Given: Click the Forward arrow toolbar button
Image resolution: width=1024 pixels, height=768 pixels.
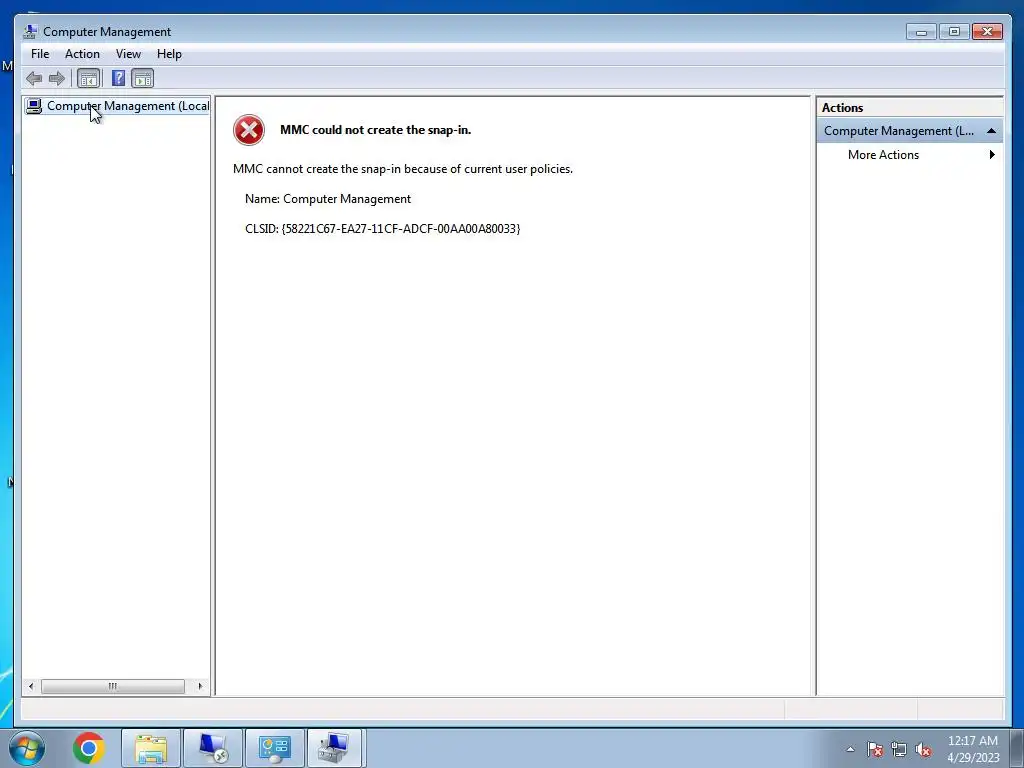Looking at the screenshot, I should (57, 79).
